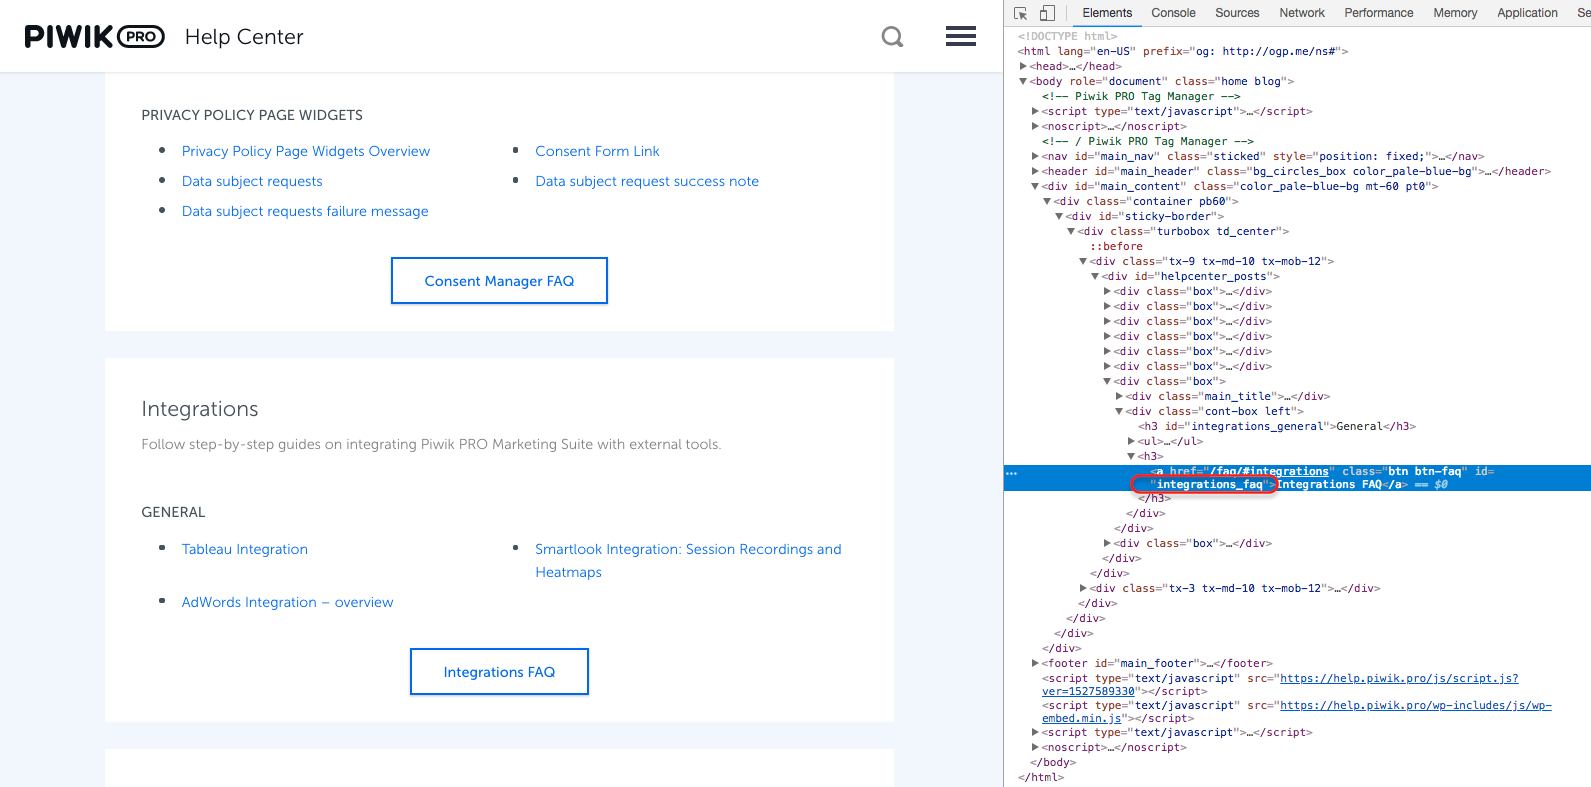Collapse the helpcenter_posts div node
Image resolution: width=1591 pixels, height=787 pixels.
pos(1095,276)
